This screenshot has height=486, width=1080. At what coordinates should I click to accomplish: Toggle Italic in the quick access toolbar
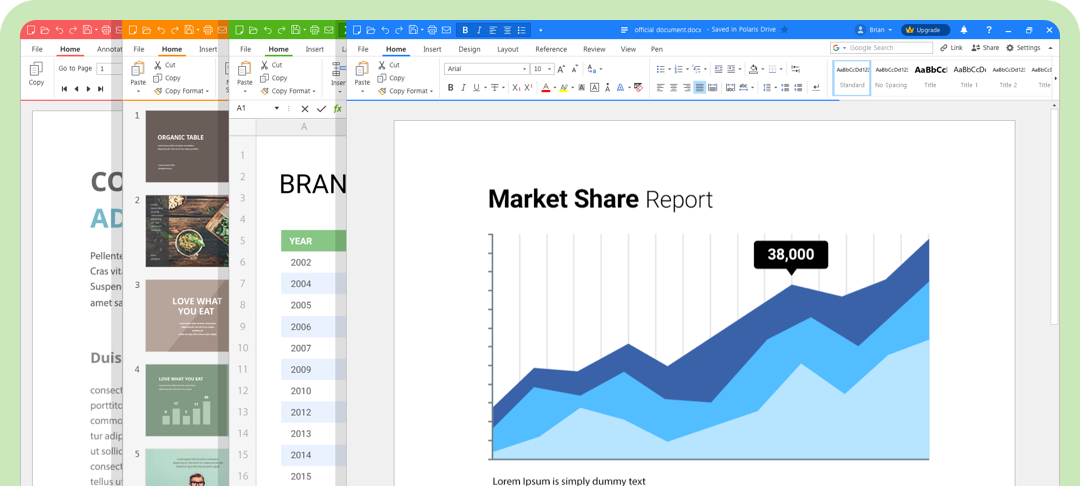coord(479,30)
